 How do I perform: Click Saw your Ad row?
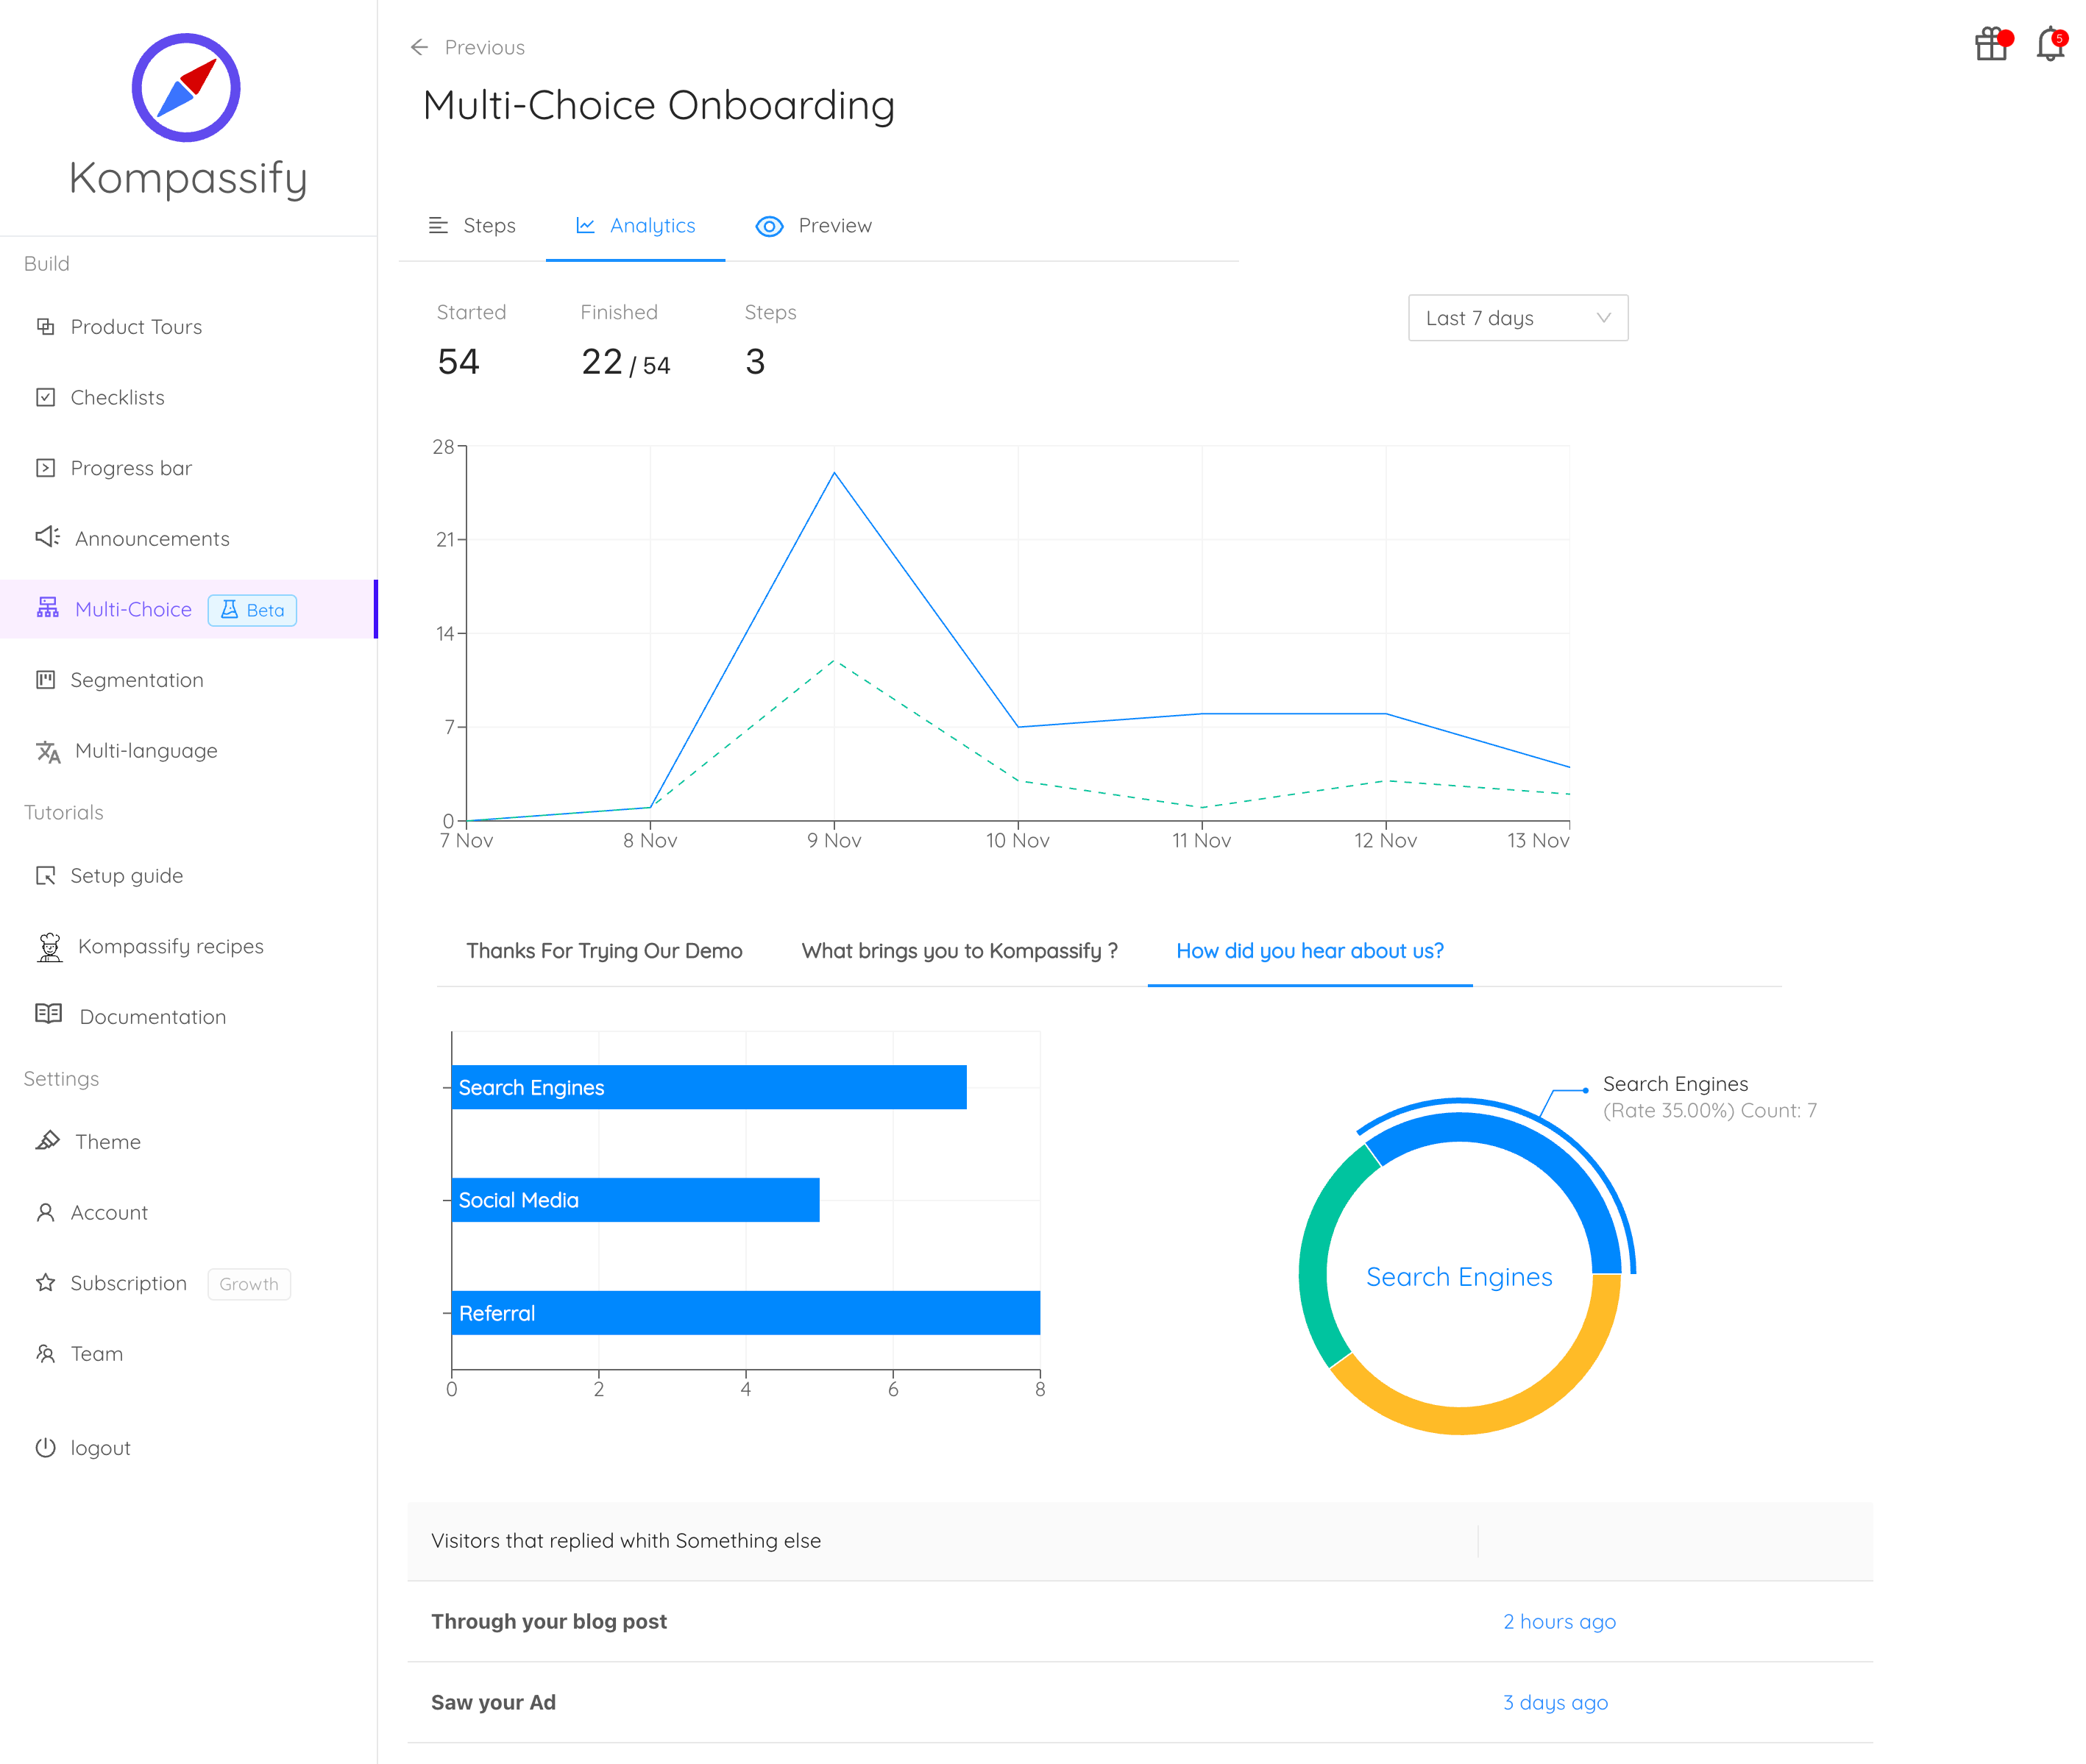(x=1140, y=1703)
